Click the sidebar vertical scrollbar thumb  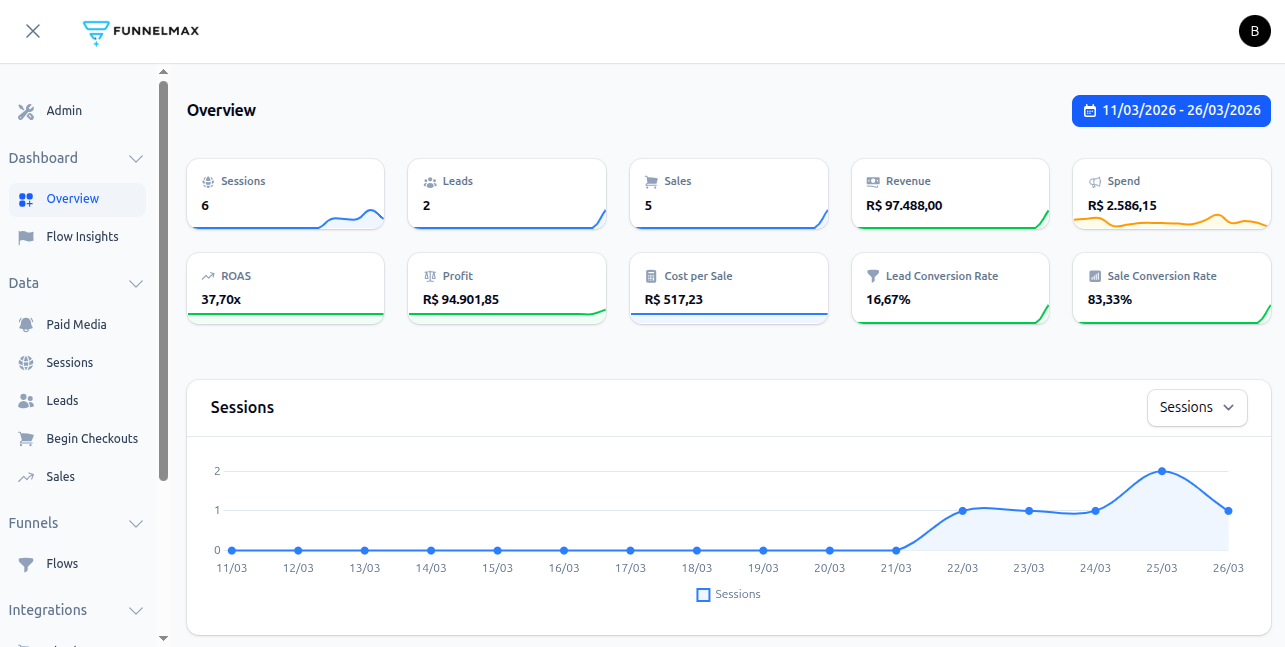[163, 280]
